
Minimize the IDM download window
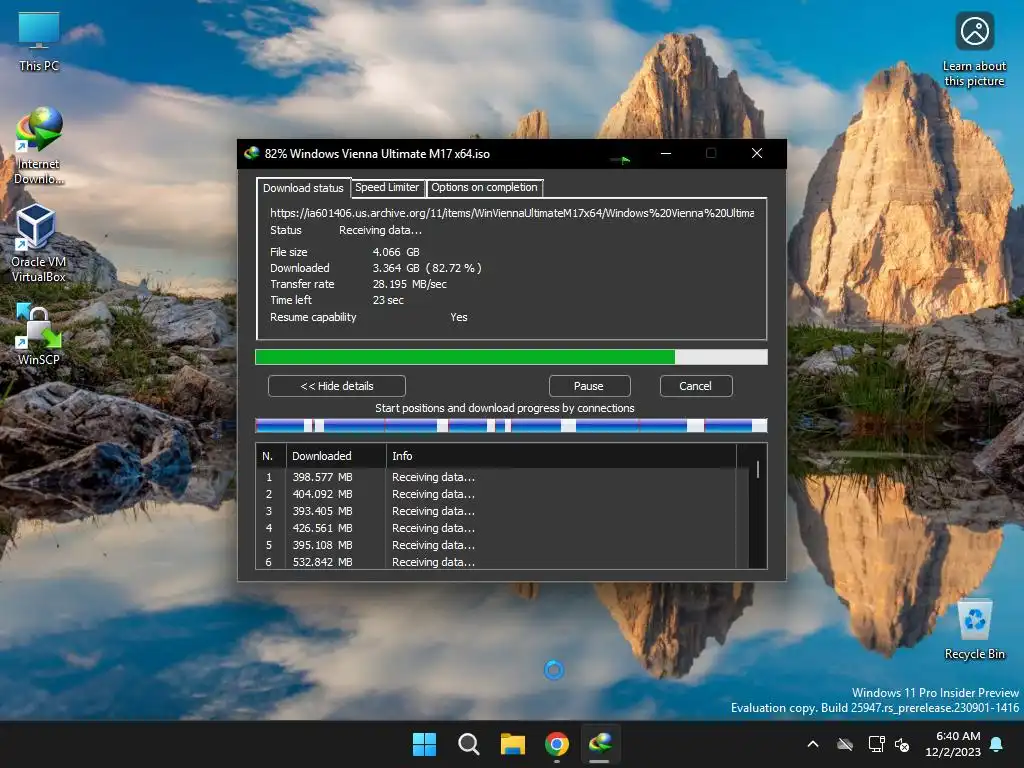click(x=666, y=153)
